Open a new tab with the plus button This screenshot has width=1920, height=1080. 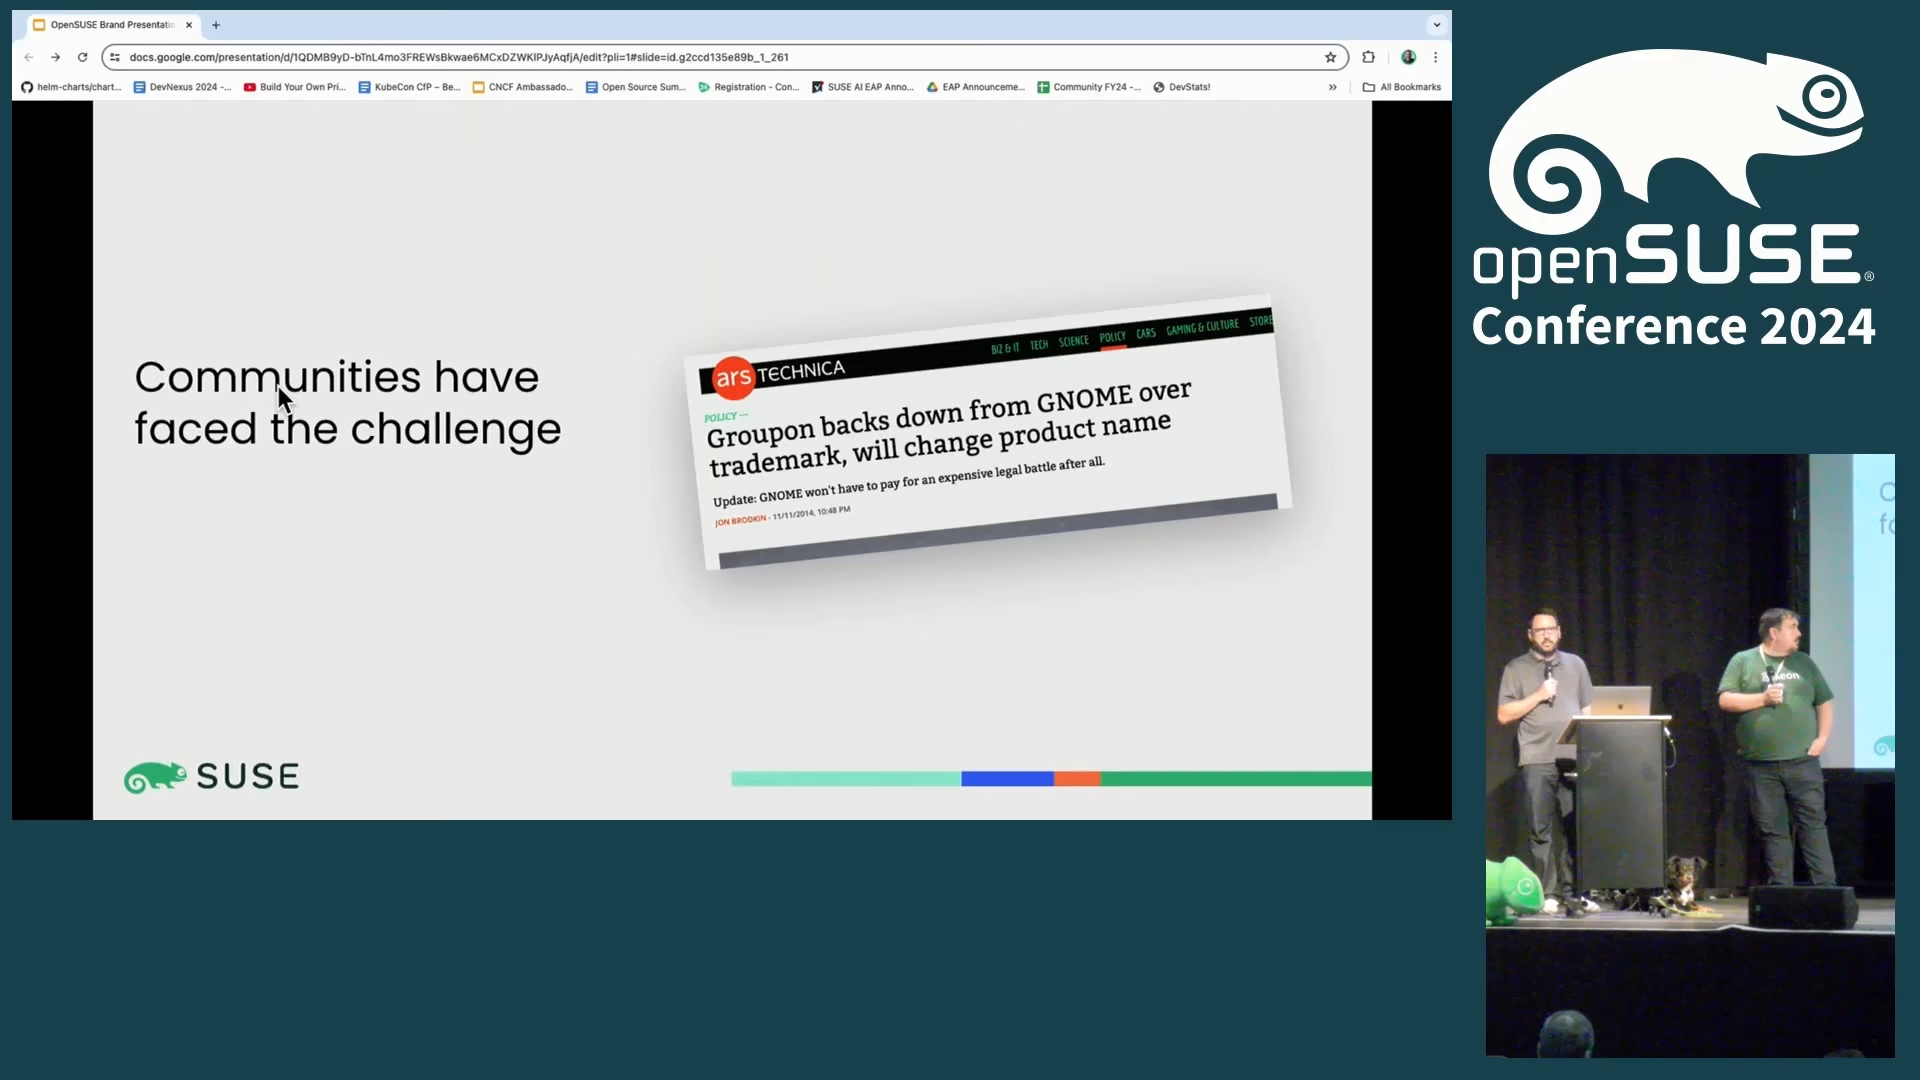click(x=216, y=25)
